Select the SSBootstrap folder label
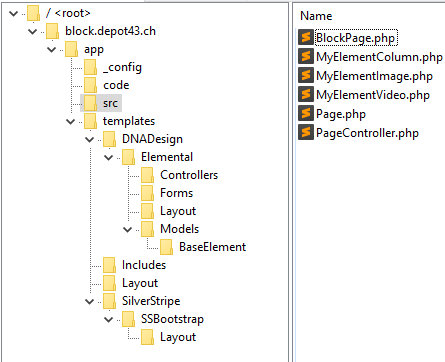Screen dimensions: 445x362 coord(172,319)
